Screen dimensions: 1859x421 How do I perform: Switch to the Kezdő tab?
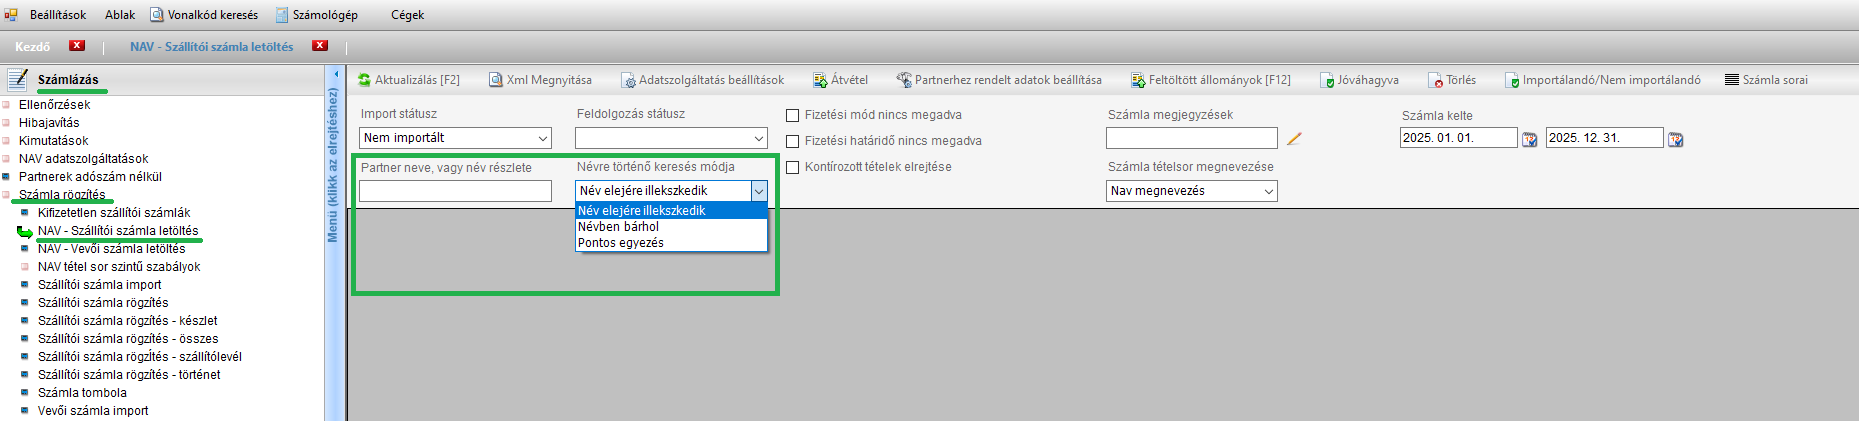(32, 47)
